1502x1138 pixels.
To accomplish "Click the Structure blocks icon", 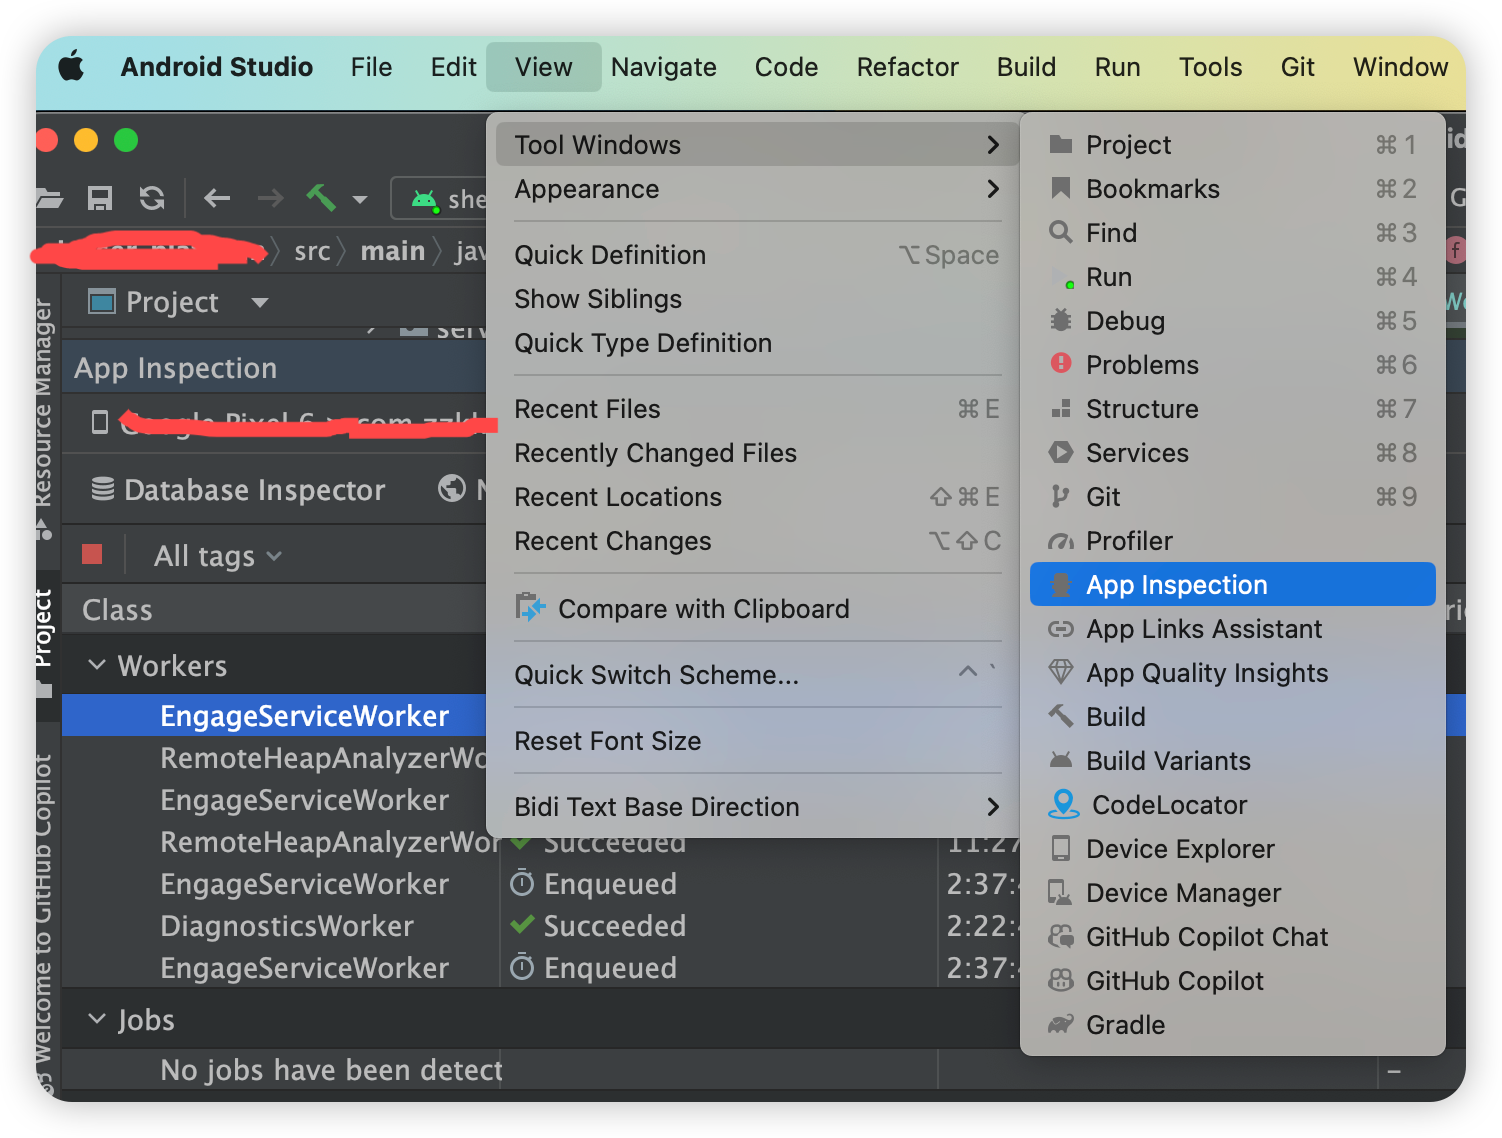I will [1061, 408].
